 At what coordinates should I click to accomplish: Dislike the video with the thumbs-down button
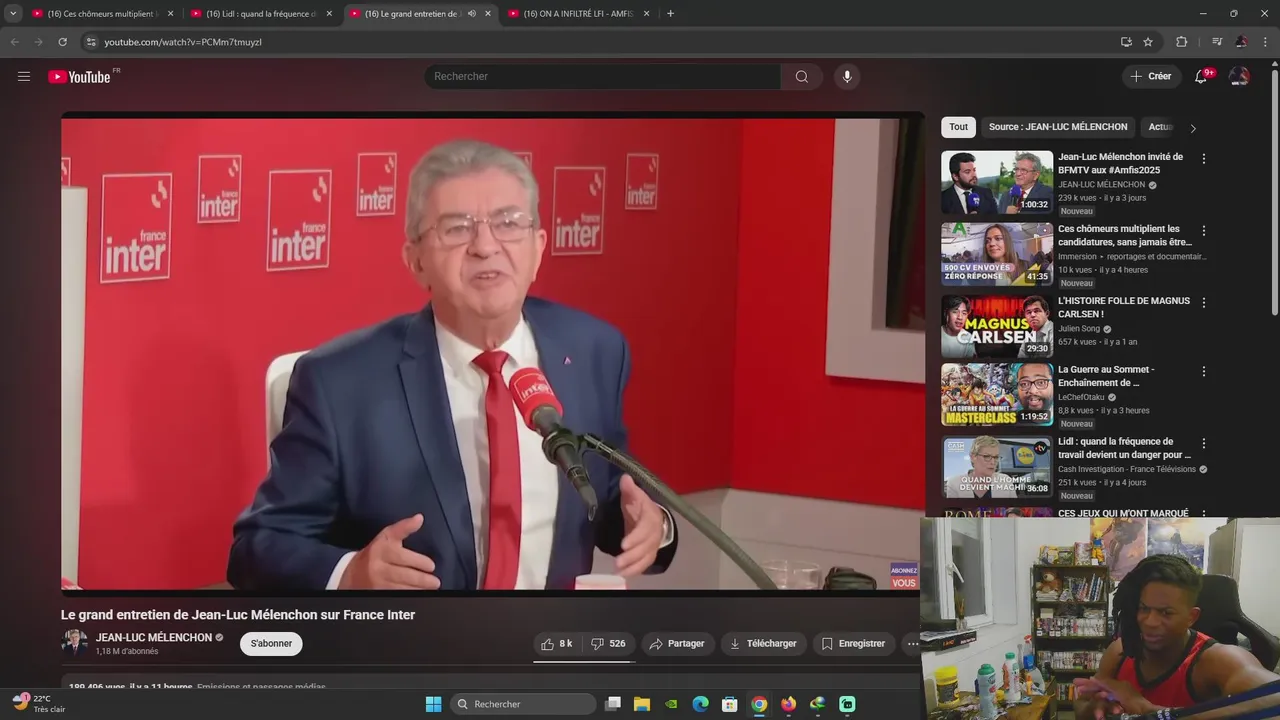(x=608, y=644)
